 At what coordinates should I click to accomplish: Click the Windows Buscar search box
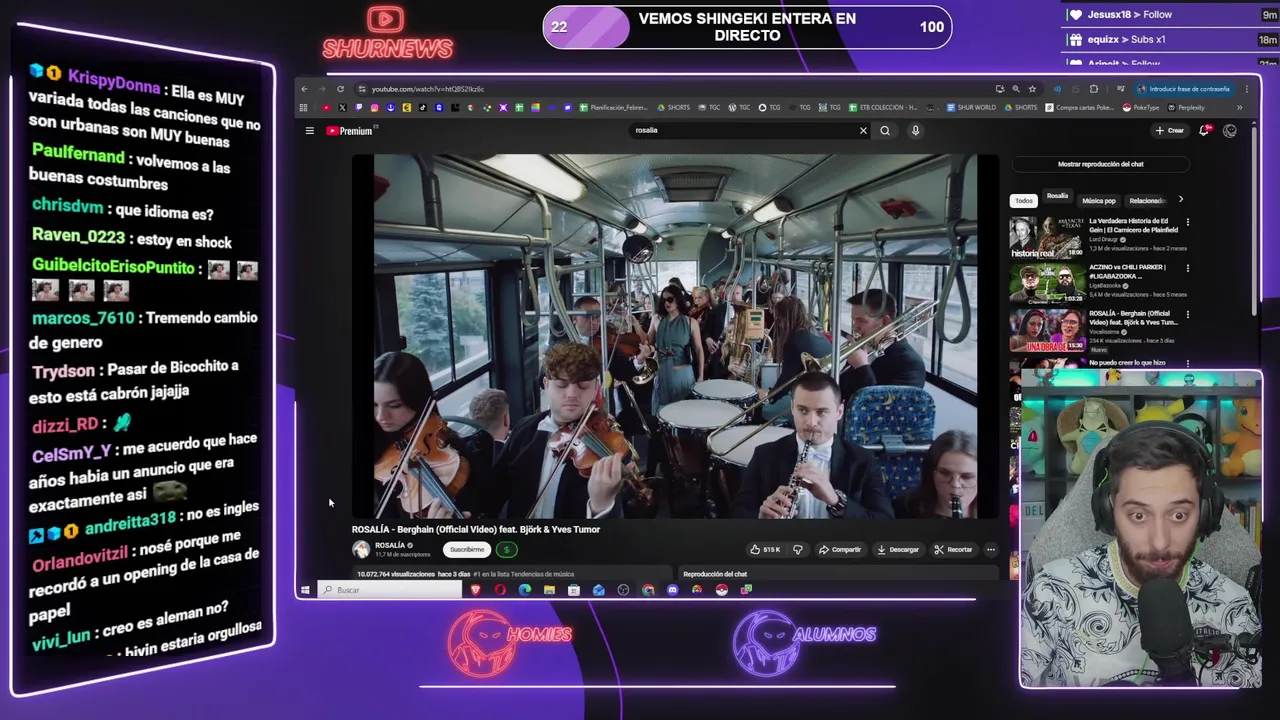tap(390, 590)
